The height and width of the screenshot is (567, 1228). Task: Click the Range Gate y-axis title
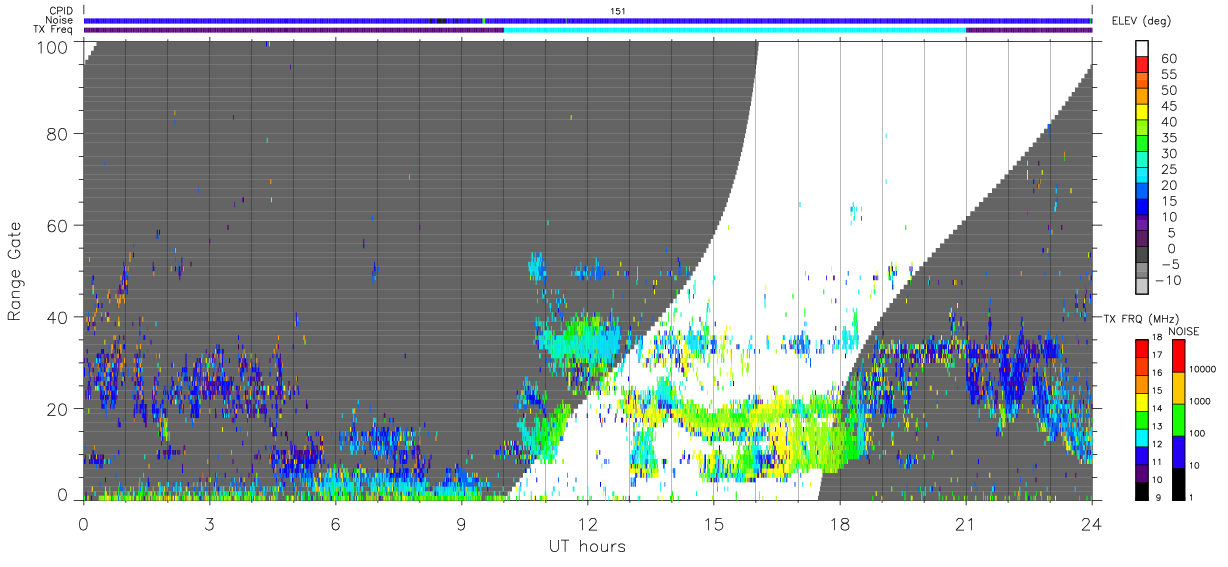(x=16, y=270)
